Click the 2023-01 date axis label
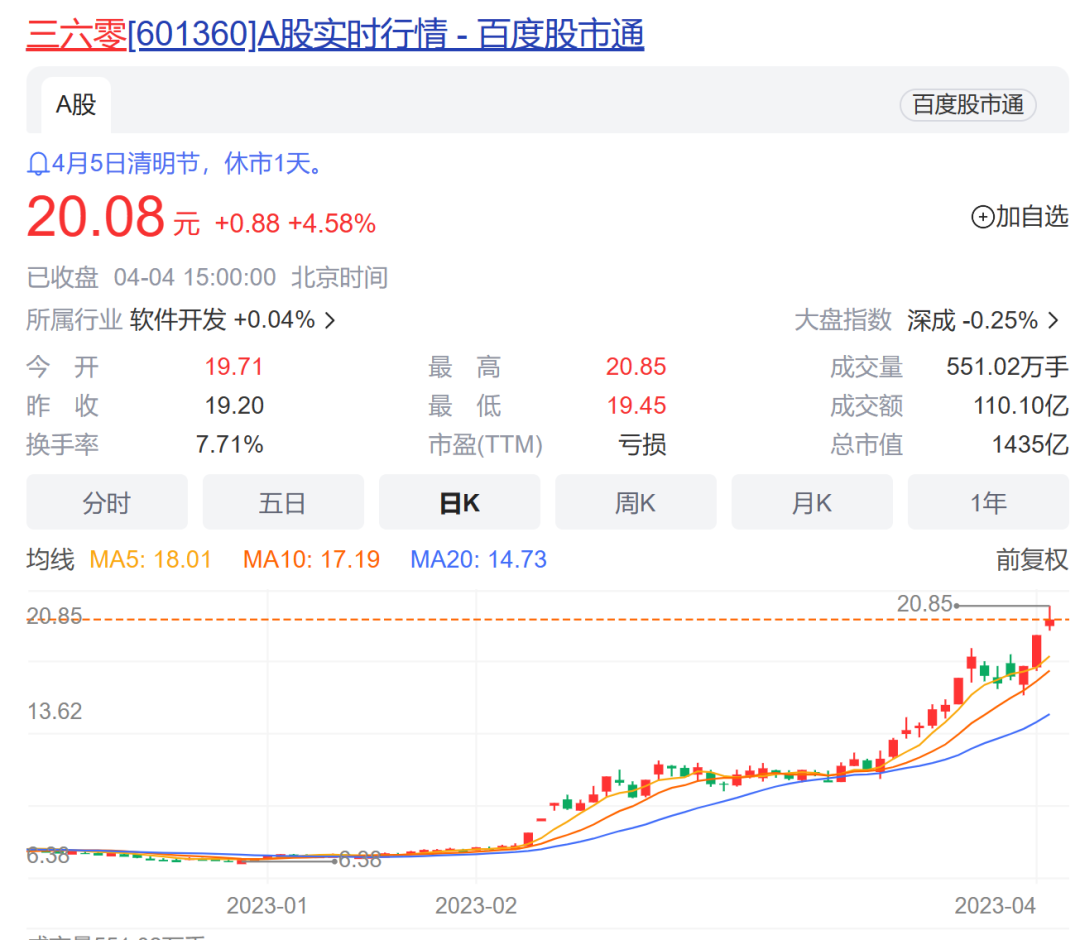The height and width of the screenshot is (940, 1080). (267, 906)
